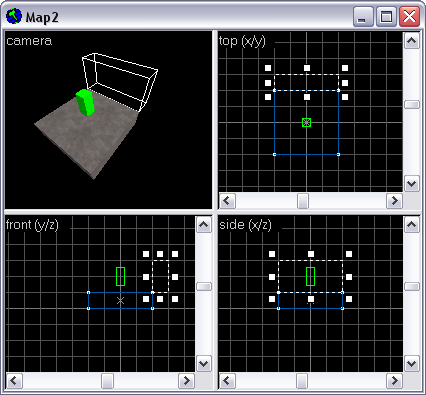The height and width of the screenshot is (395, 426).
Task: Click the side view vertical scrollbar thumb
Action: [x=412, y=286]
